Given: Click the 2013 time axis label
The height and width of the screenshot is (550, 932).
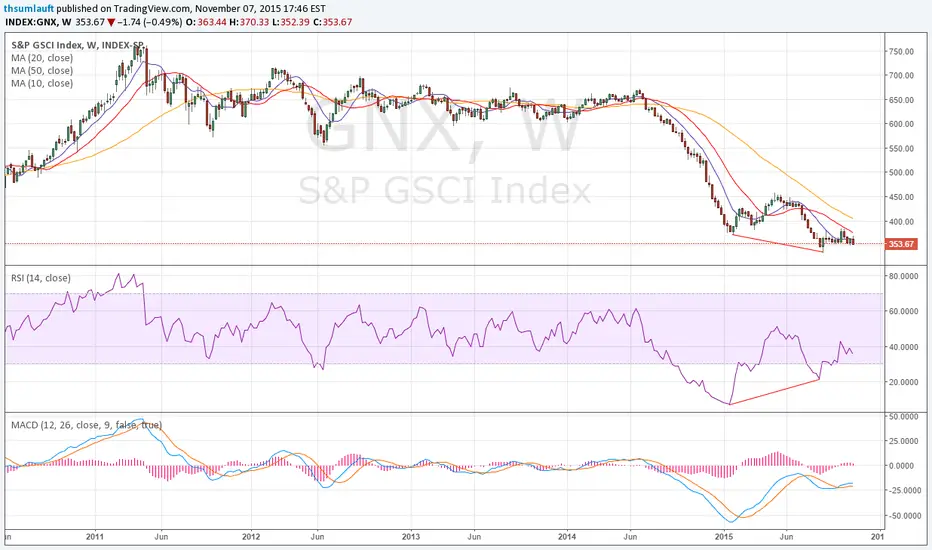Looking at the screenshot, I should pos(411,536).
